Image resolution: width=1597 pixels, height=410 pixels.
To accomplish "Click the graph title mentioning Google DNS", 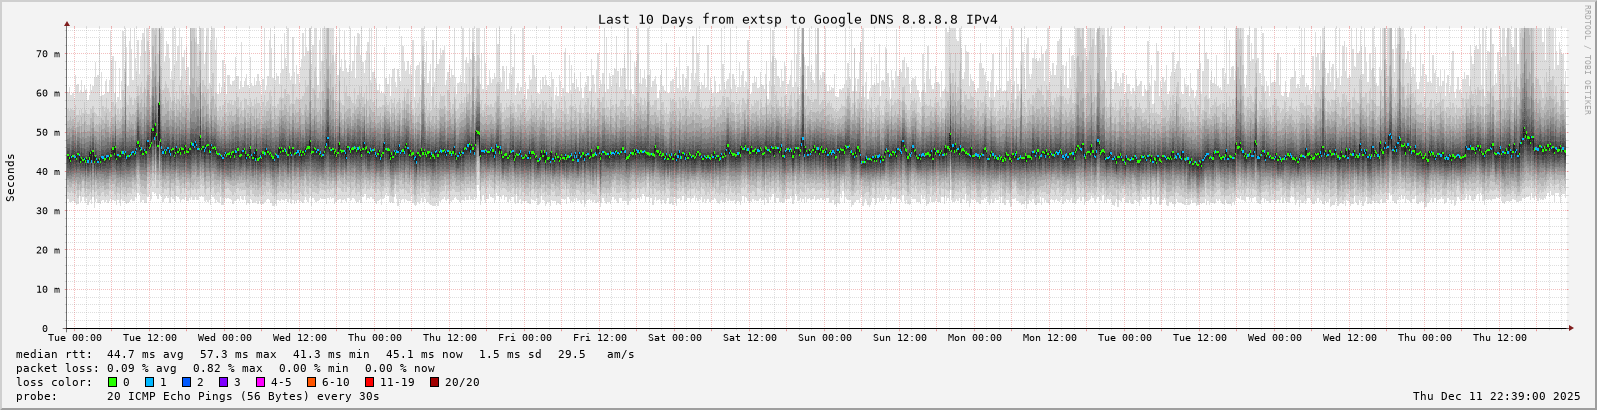I will [797, 19].
